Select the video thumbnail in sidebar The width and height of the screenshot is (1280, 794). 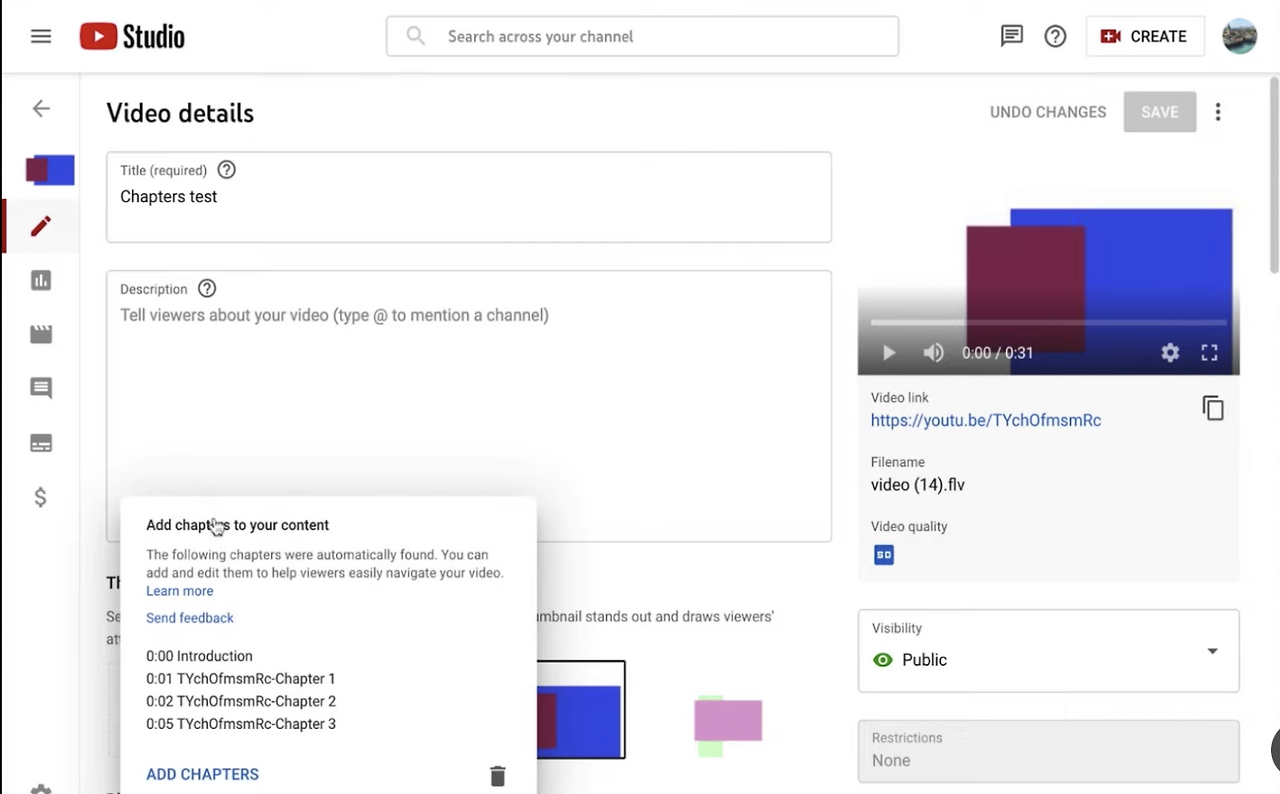click(50, 170)
